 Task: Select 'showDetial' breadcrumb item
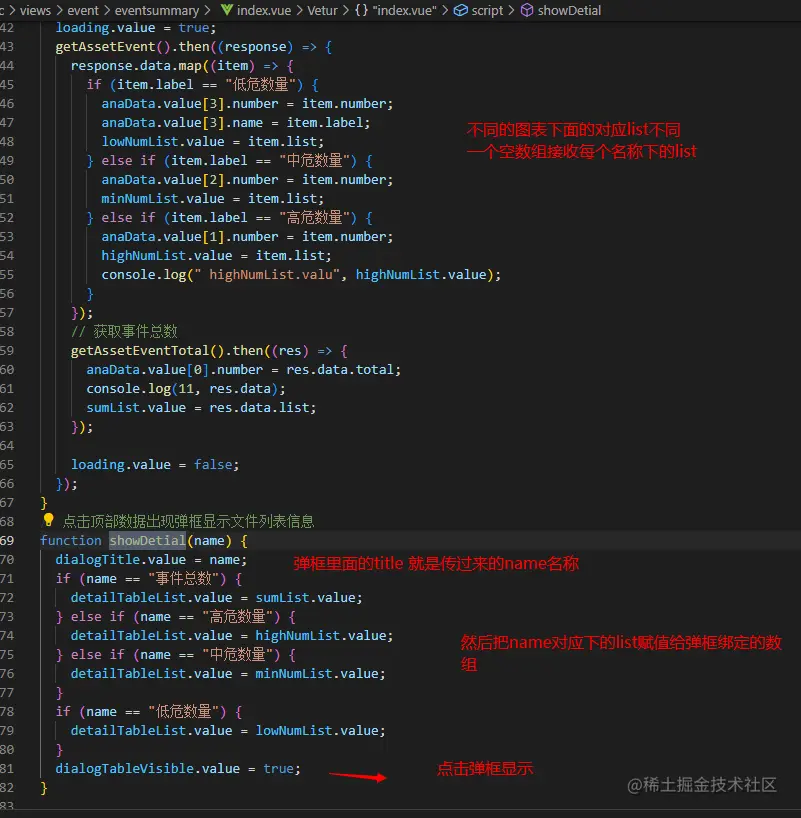pos(569,10)
